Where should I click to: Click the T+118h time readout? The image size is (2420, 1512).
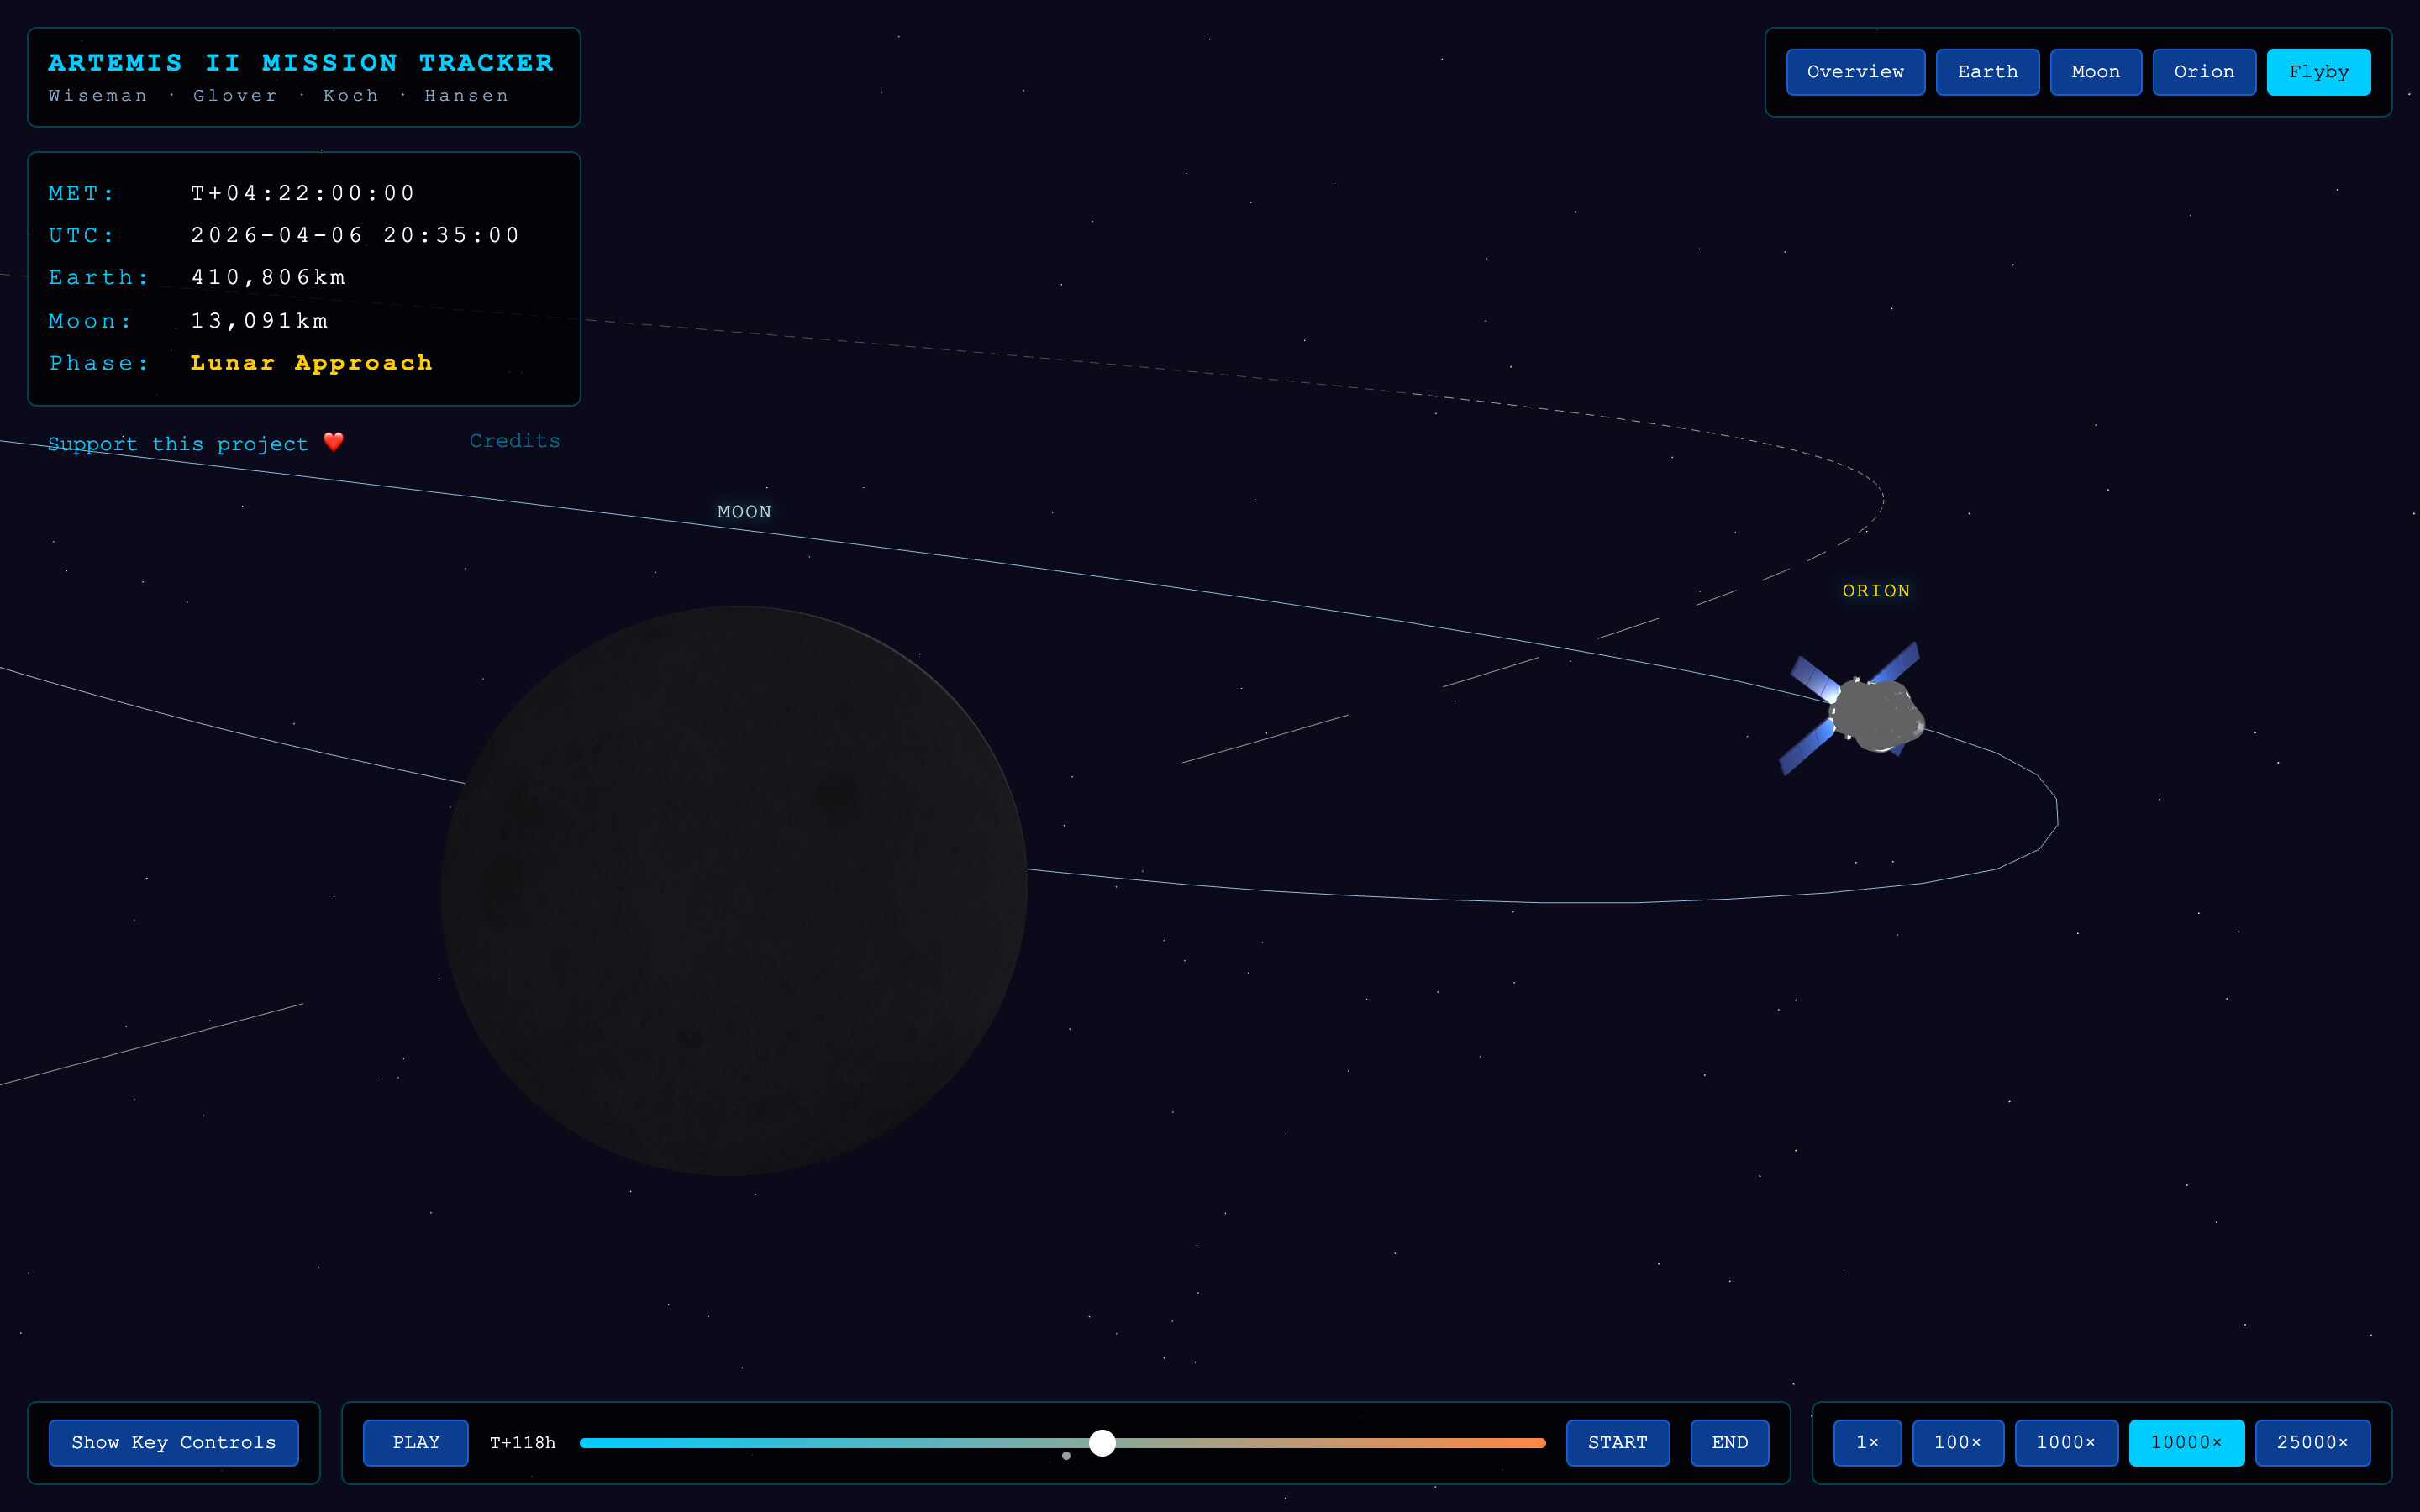[522, 1442]
